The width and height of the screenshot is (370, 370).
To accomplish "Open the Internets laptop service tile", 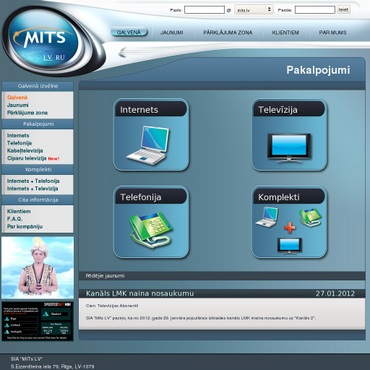I will coord(151,135).
